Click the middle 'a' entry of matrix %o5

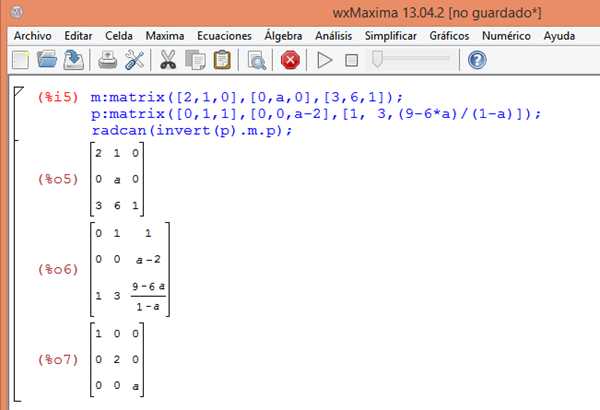tap(117, 180)
